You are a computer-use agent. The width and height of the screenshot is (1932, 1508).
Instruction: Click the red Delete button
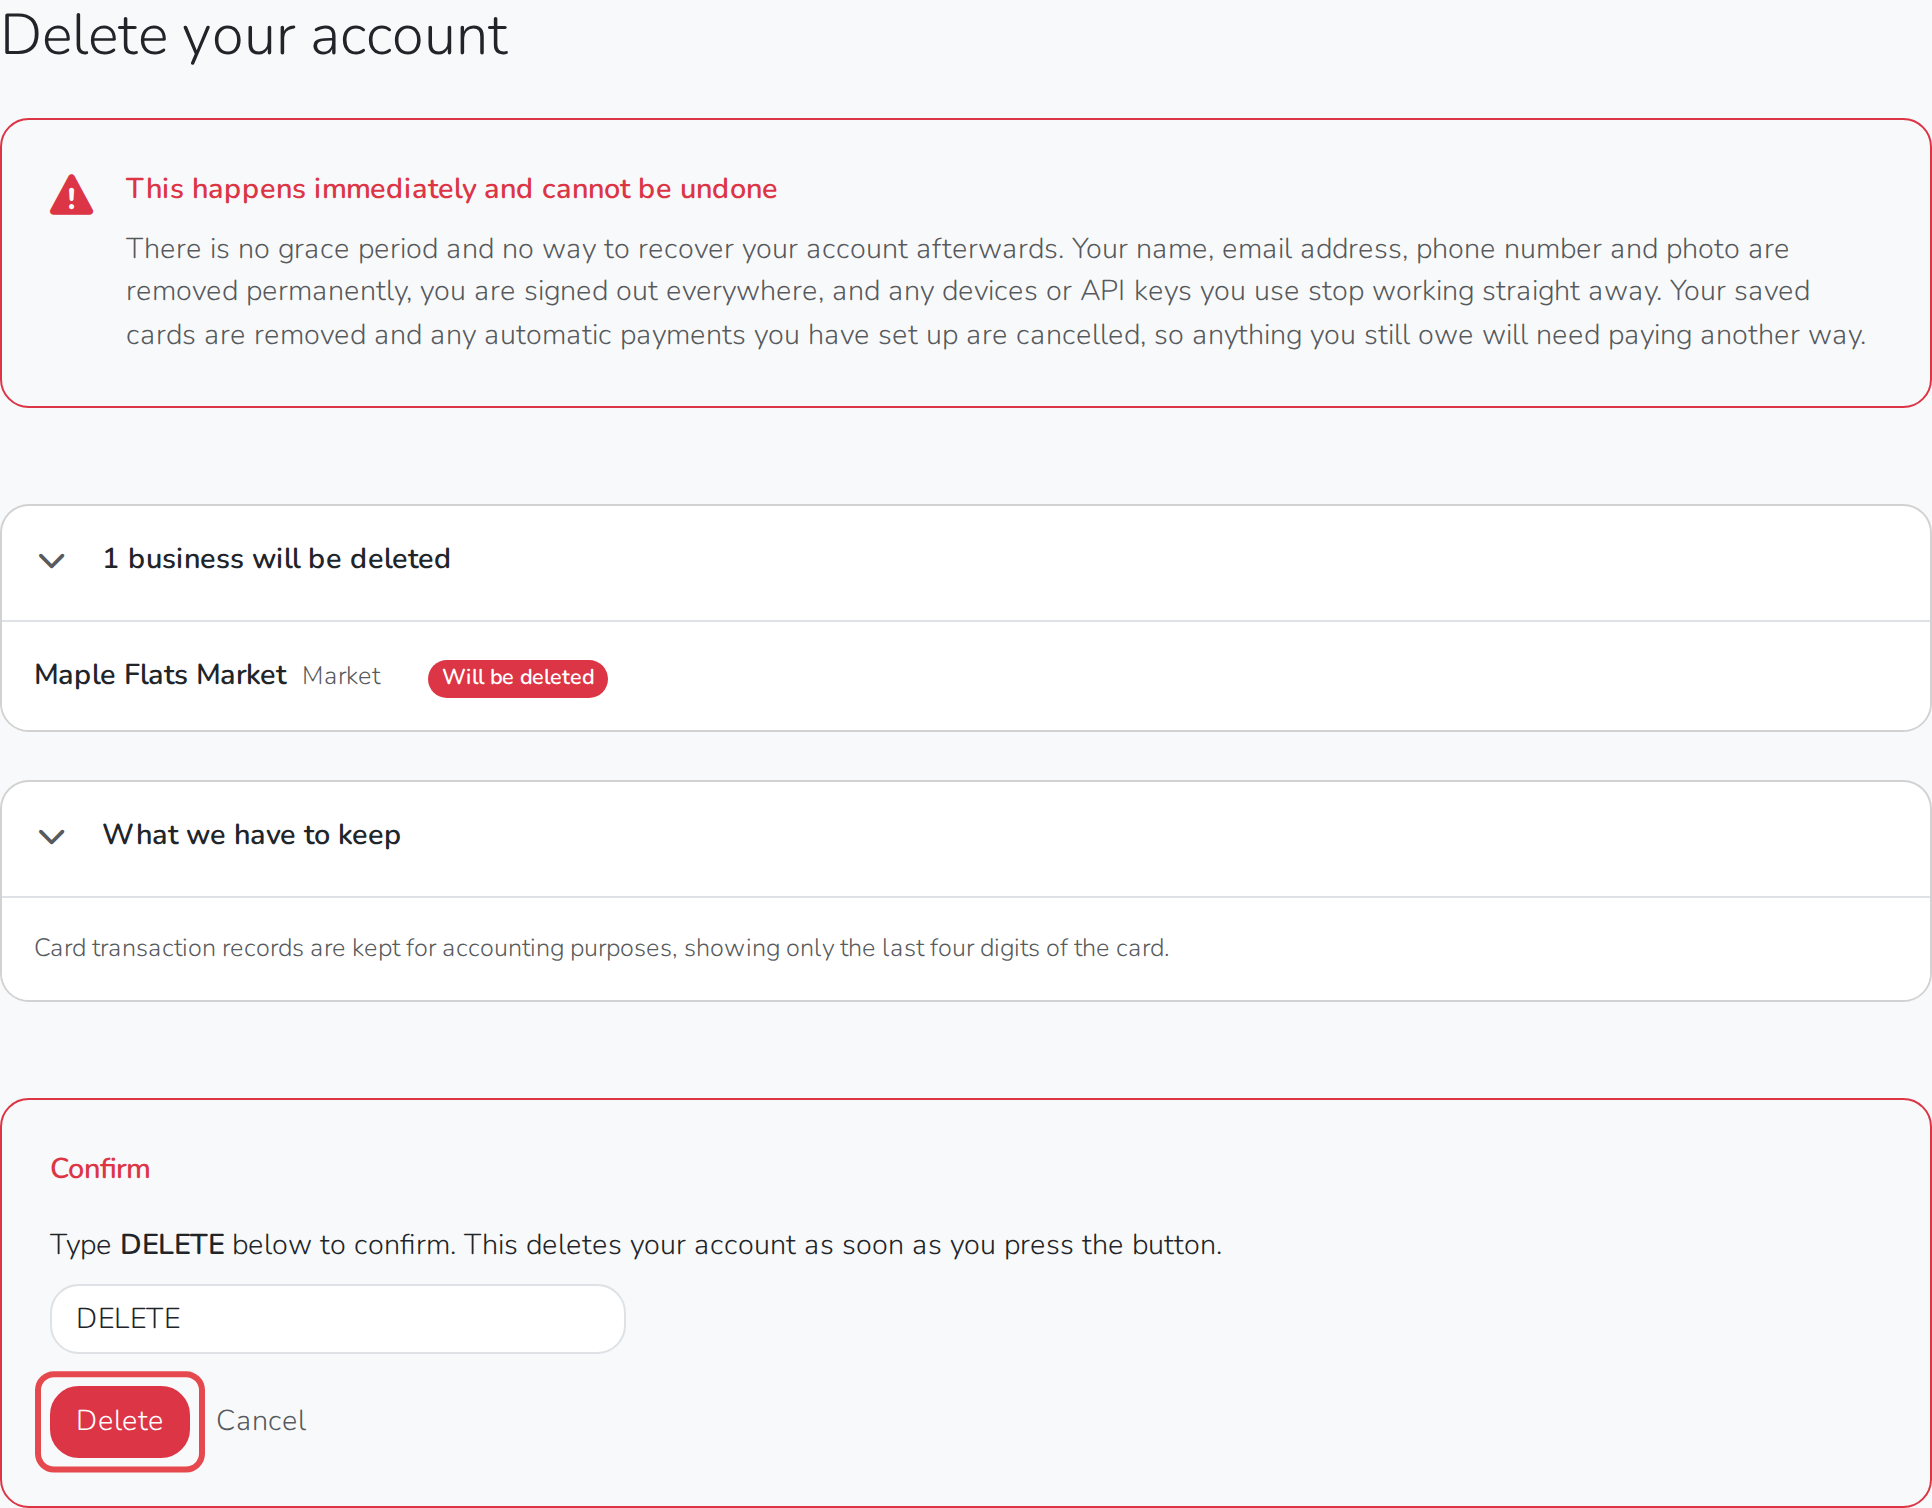pos(120,1421)
